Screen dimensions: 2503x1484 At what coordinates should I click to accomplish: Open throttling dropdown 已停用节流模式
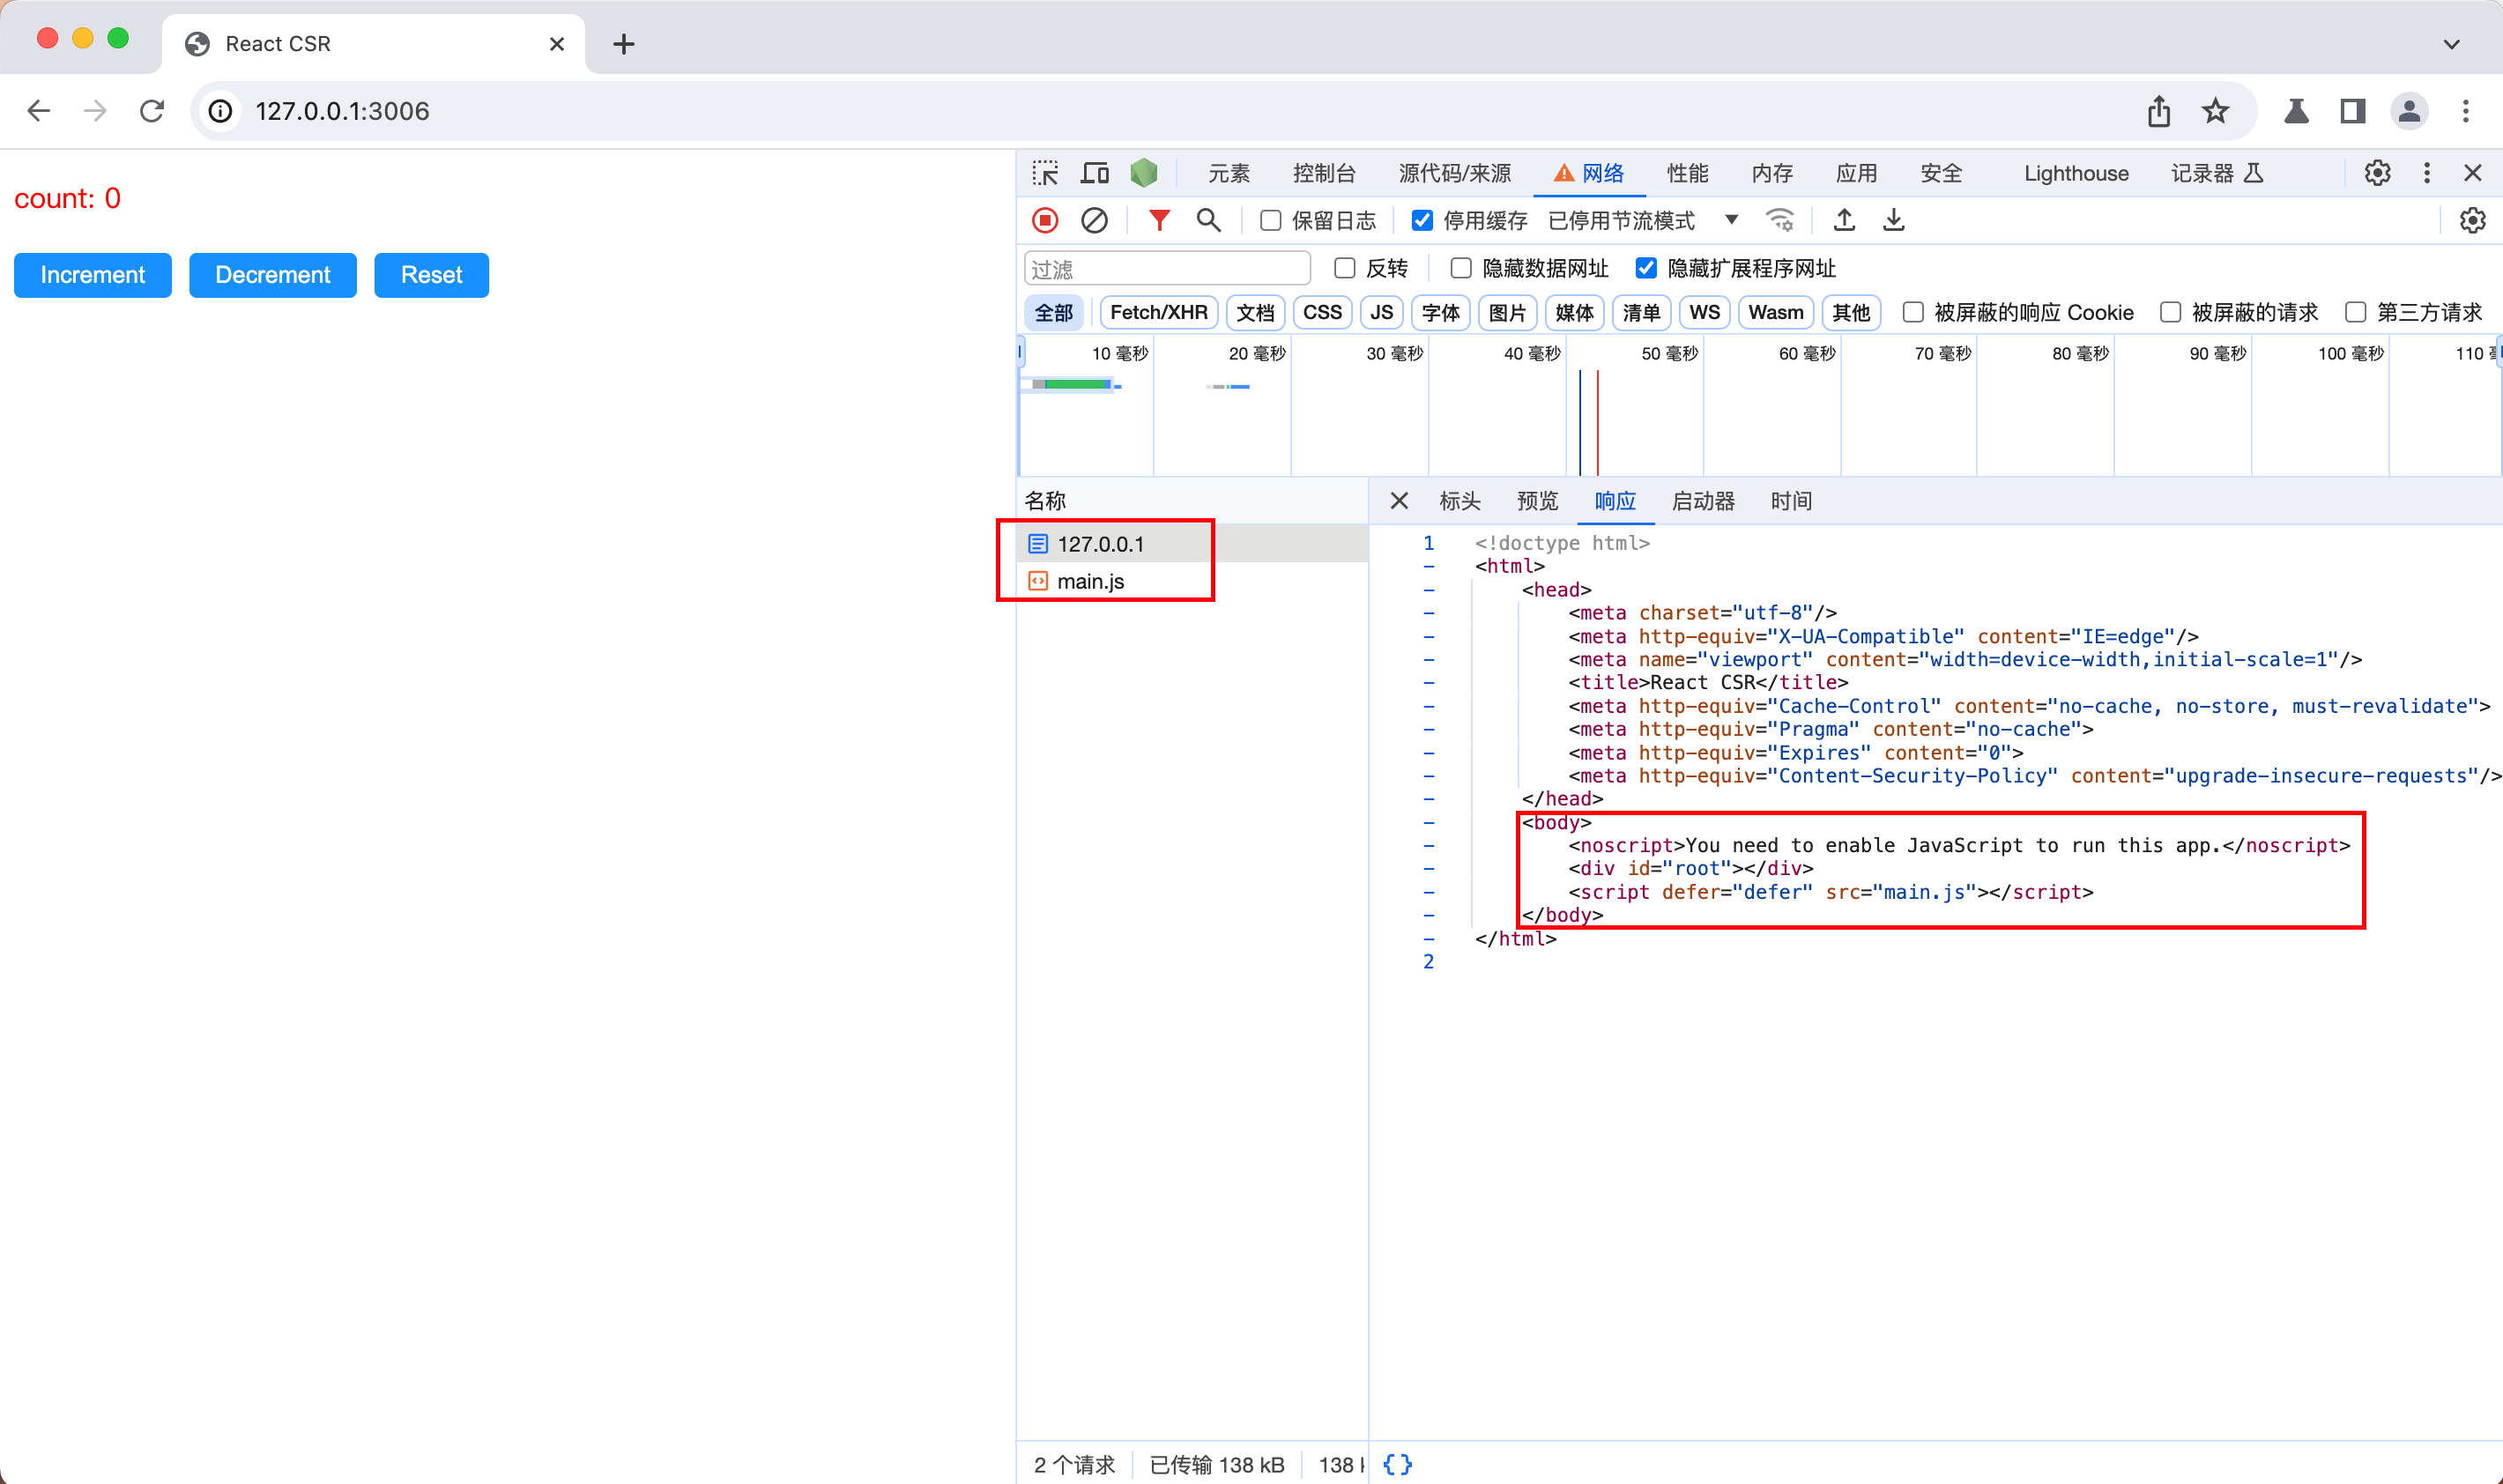(1642, 220)
